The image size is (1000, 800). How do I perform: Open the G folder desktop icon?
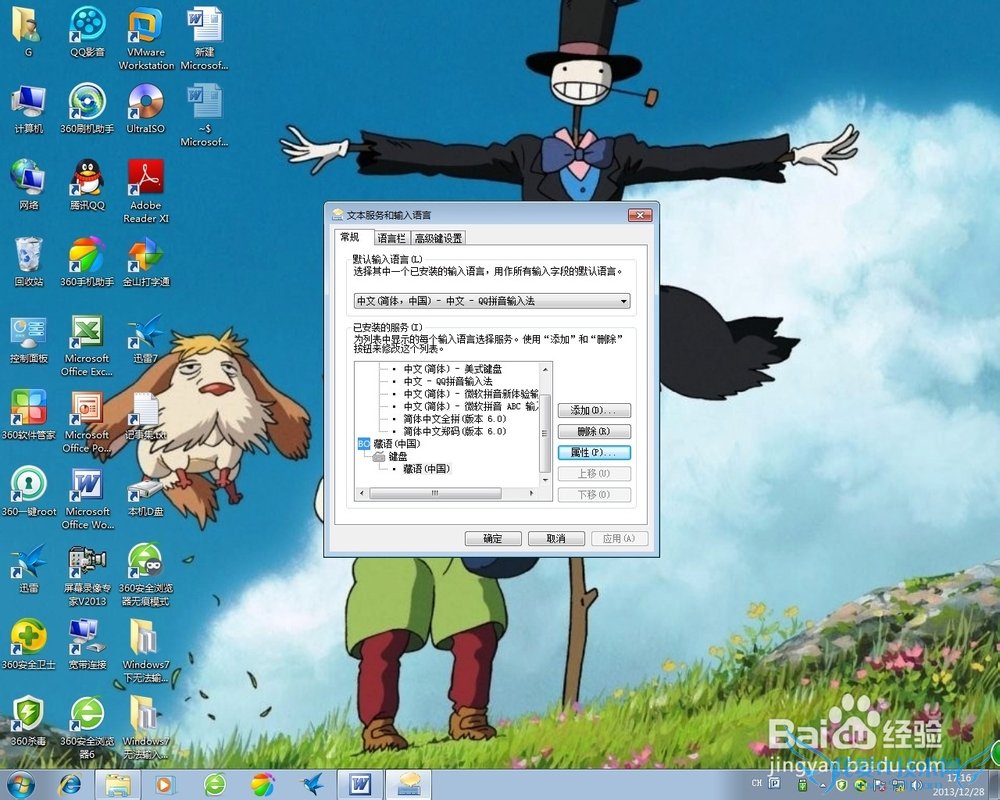(27, 31)
